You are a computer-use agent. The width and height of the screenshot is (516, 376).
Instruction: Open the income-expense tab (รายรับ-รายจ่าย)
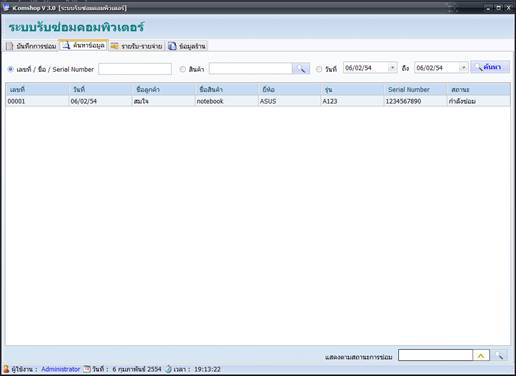(136, 46)
